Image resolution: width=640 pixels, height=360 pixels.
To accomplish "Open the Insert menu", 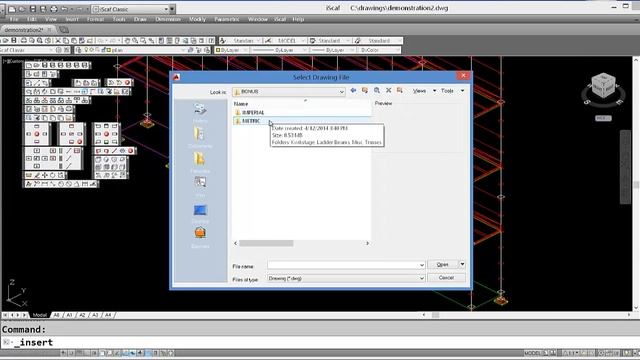I will tap(72, 19).
